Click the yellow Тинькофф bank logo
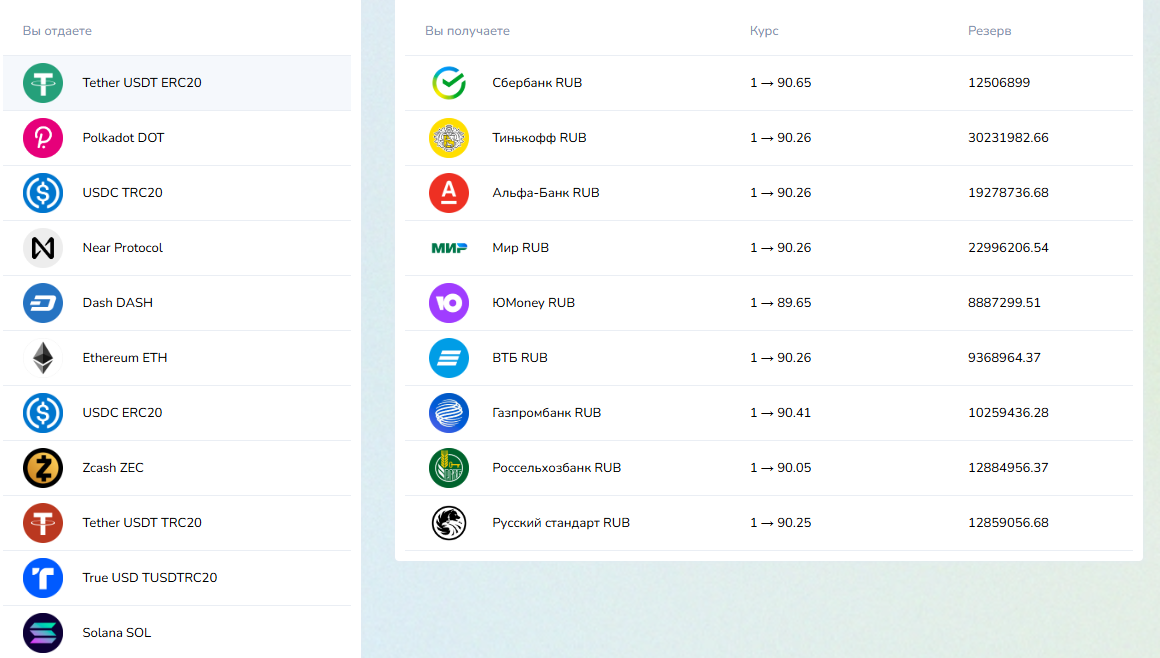Screen dimensions: 1160x658 pos(449,138)
